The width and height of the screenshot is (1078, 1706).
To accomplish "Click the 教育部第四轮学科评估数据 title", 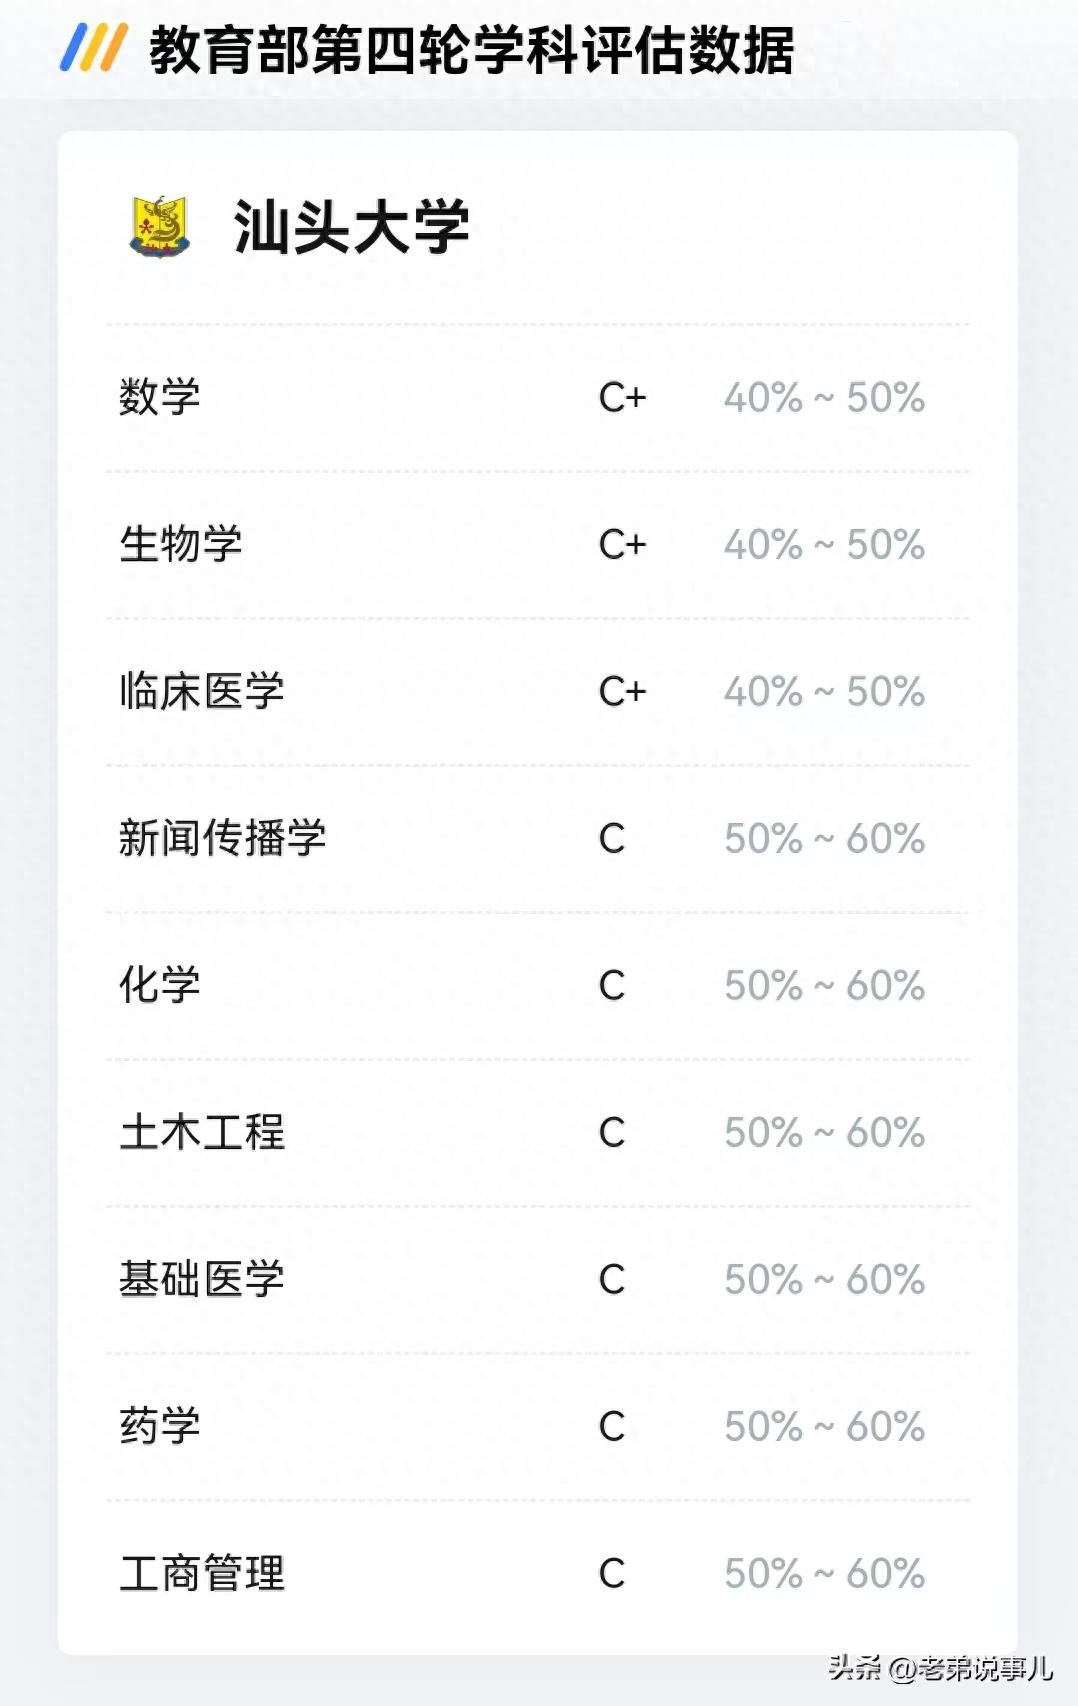I will tap(471, 50).
